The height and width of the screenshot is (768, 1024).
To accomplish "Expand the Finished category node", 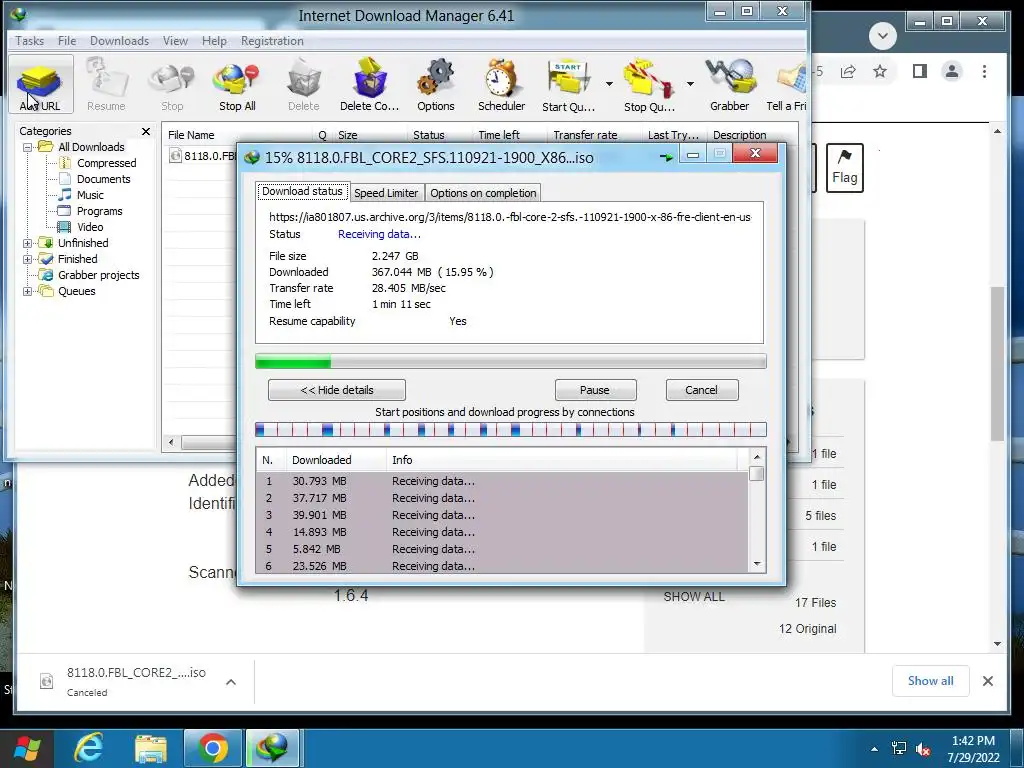I will pos(27,259).
